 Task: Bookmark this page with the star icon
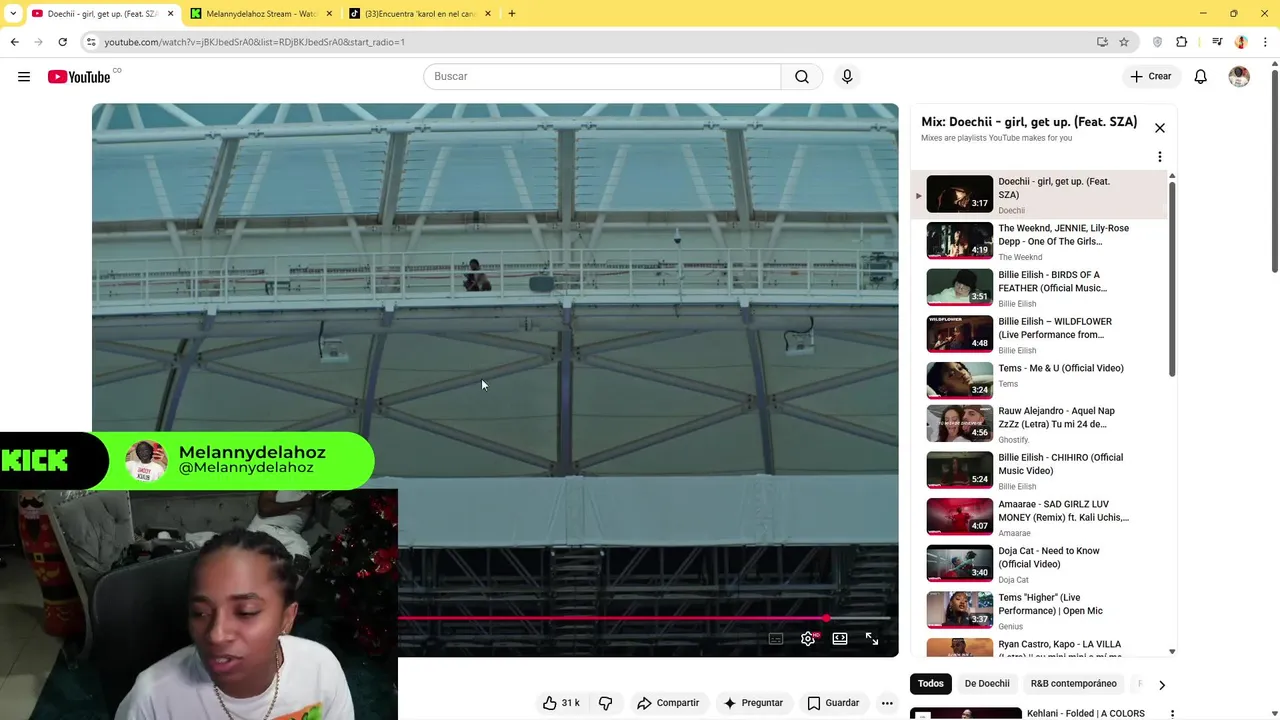tap(1124, 42)
